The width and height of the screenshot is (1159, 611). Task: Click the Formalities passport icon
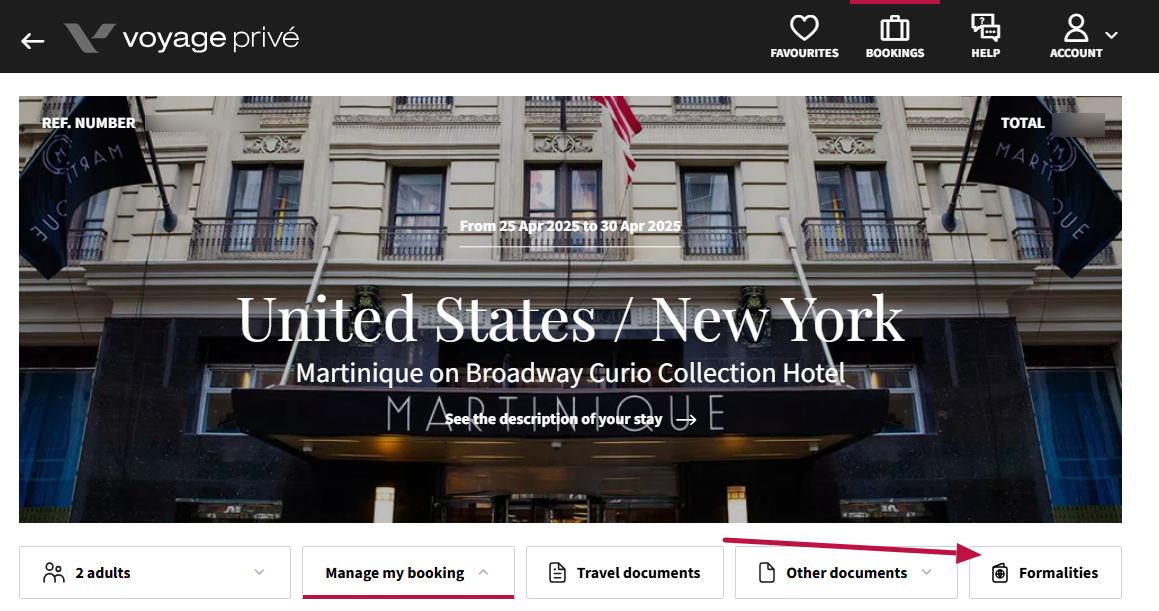999,573
